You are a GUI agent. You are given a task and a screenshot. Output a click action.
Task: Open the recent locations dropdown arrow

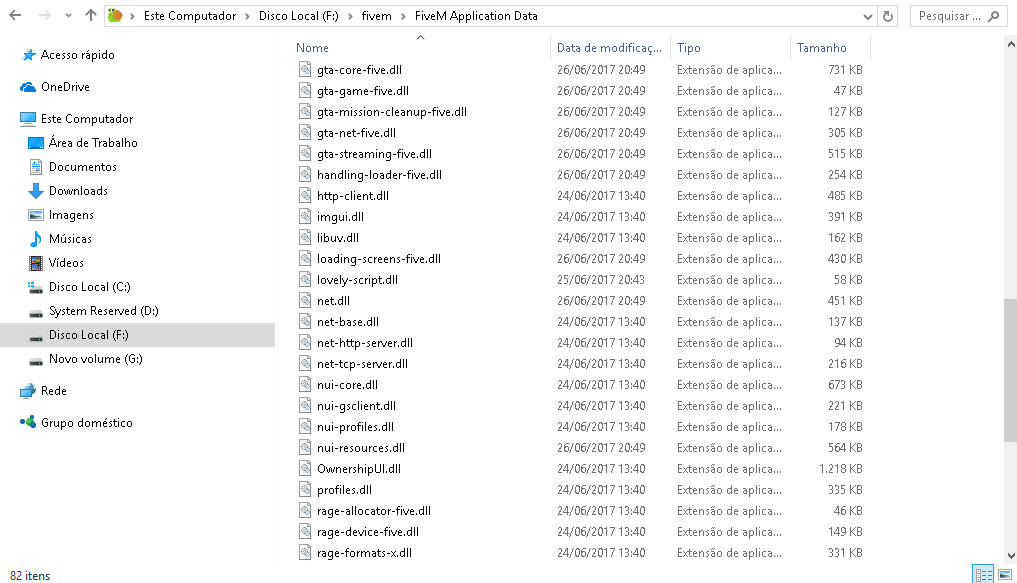click(68, 16)
